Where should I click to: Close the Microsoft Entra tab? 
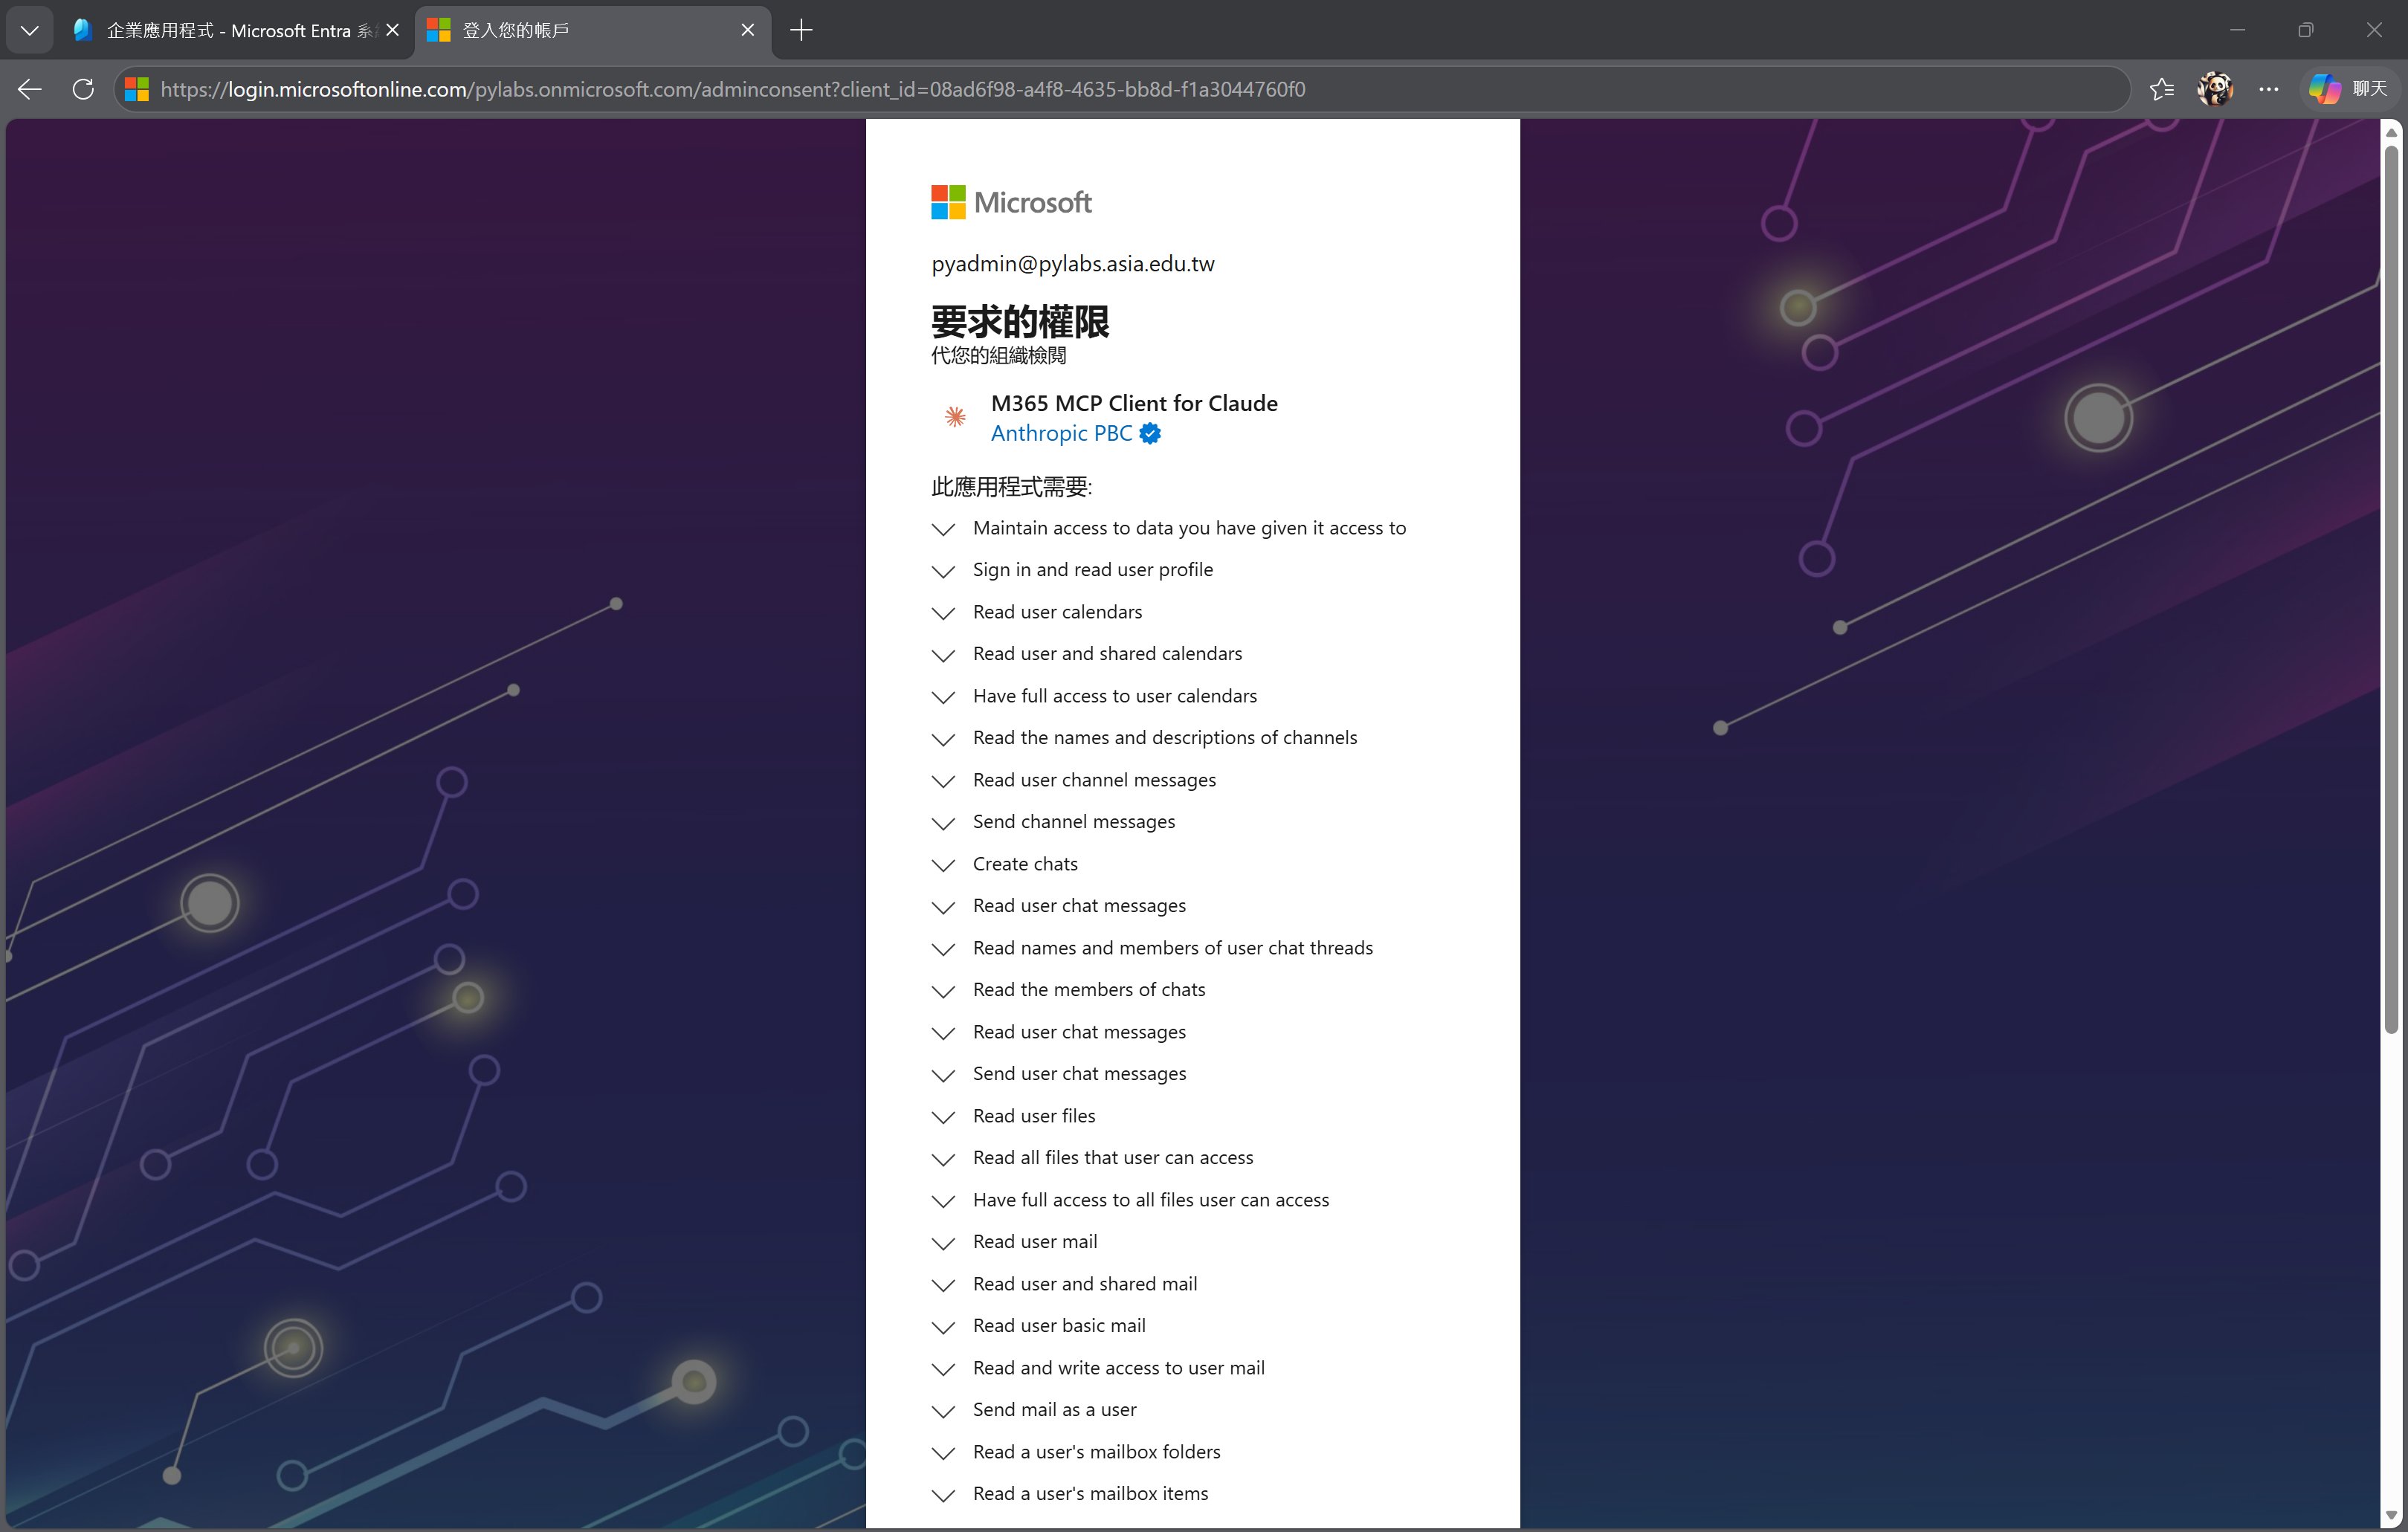[x=392, y=30]
